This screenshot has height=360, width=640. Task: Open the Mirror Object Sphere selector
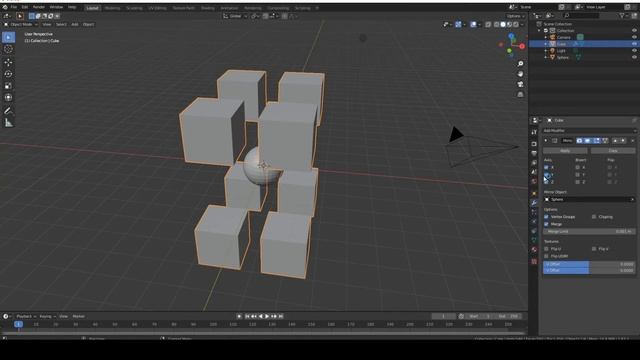589,199
